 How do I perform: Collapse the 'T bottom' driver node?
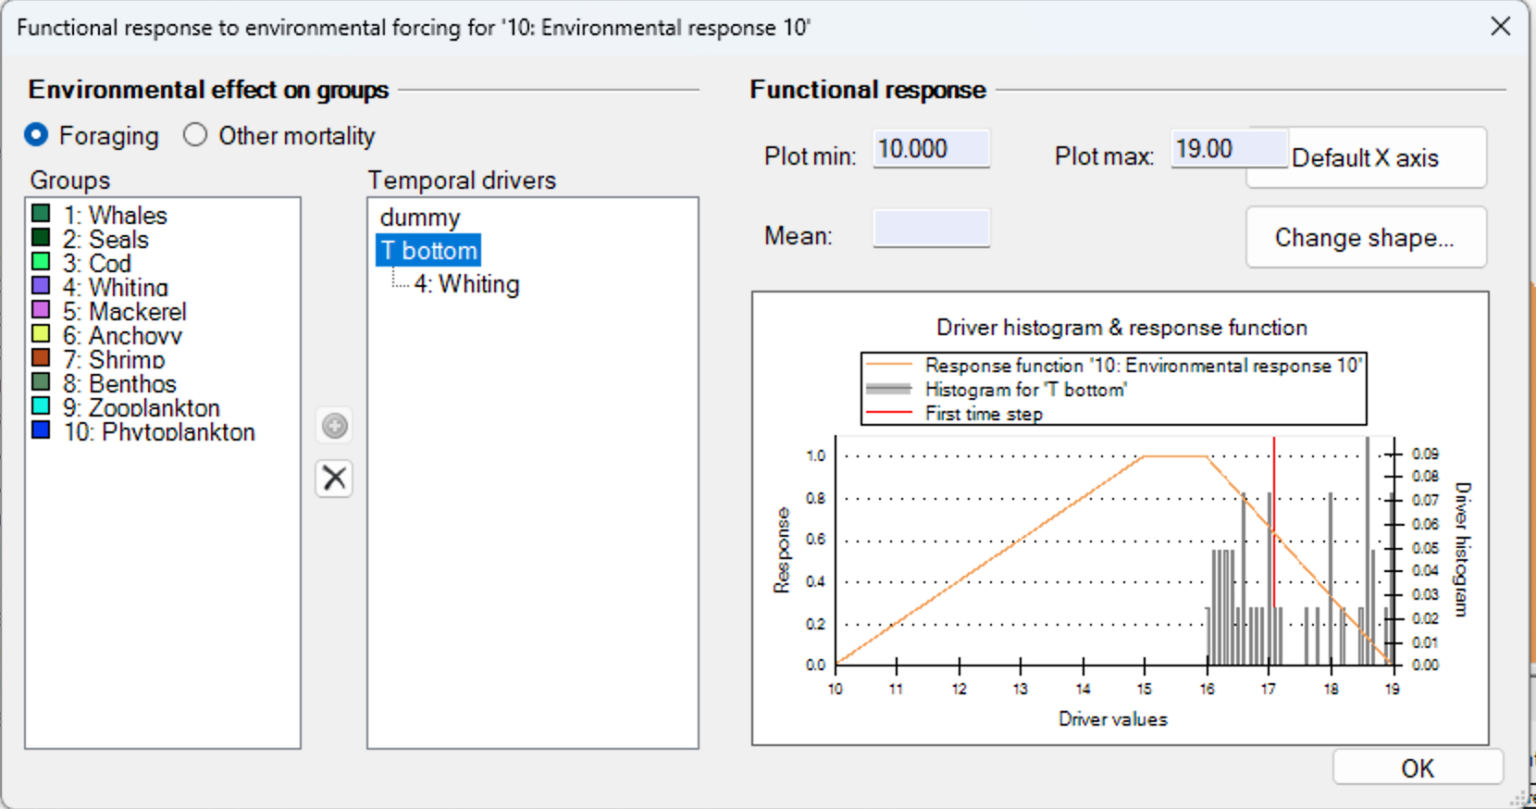[x=428, y=250]
